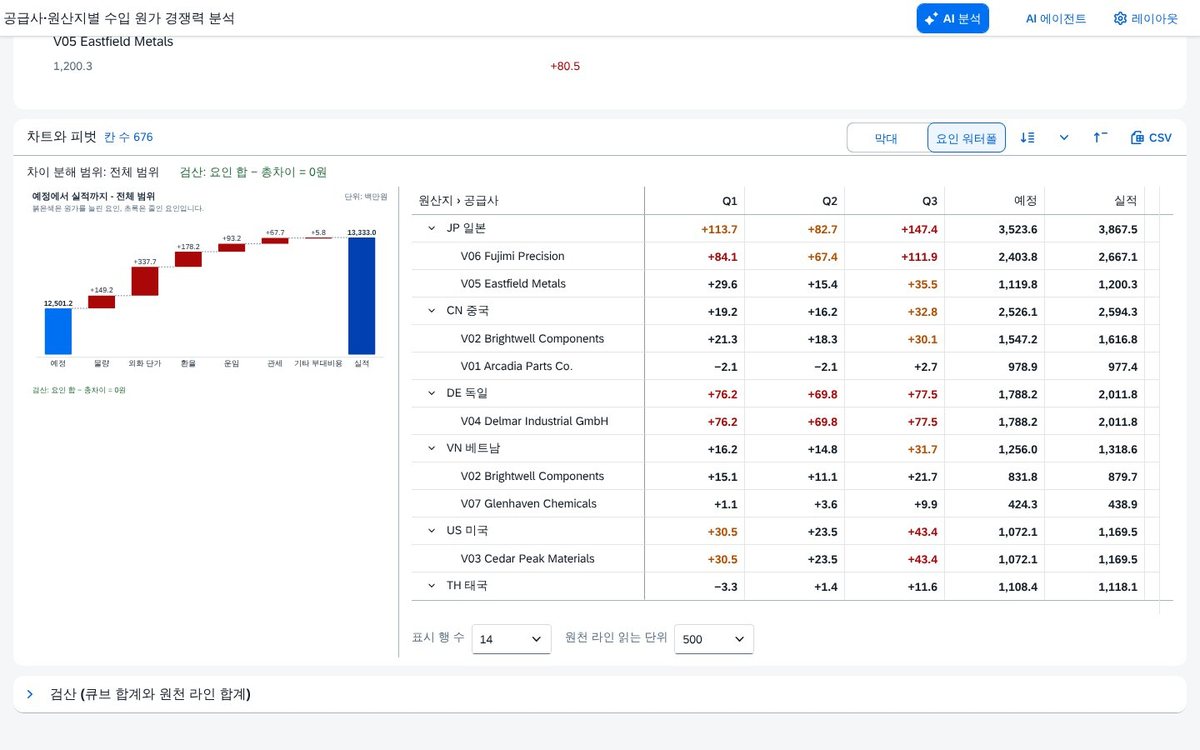
Task: Click the Q1 column header
Action: click(695, 200)
